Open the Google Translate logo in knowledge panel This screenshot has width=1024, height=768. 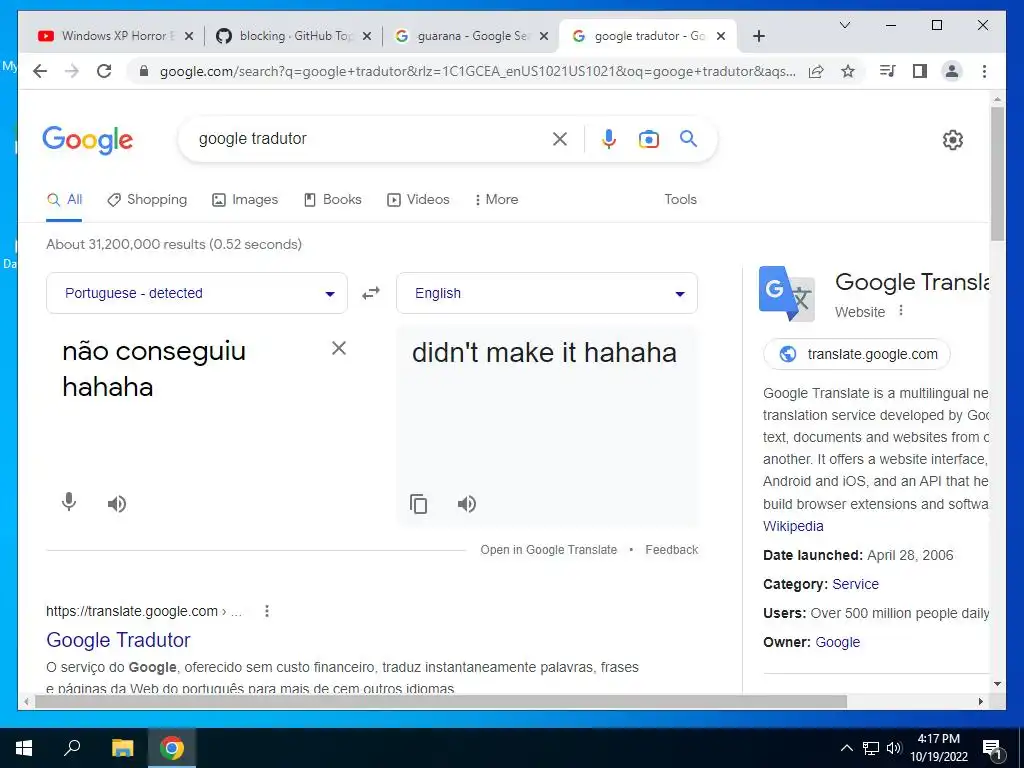[x=787, y=293]
